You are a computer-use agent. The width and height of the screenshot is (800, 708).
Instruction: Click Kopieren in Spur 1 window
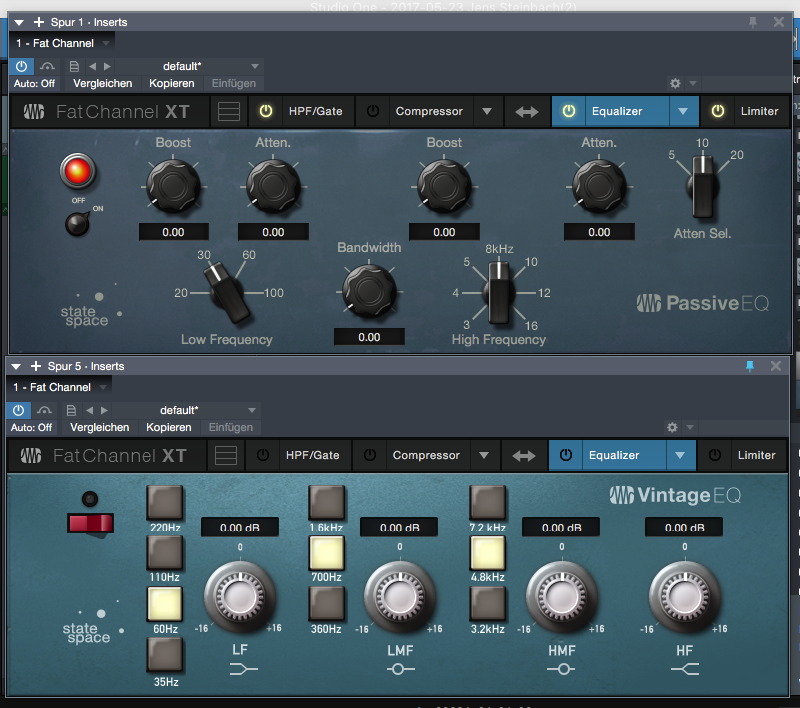tap(171, 84)
